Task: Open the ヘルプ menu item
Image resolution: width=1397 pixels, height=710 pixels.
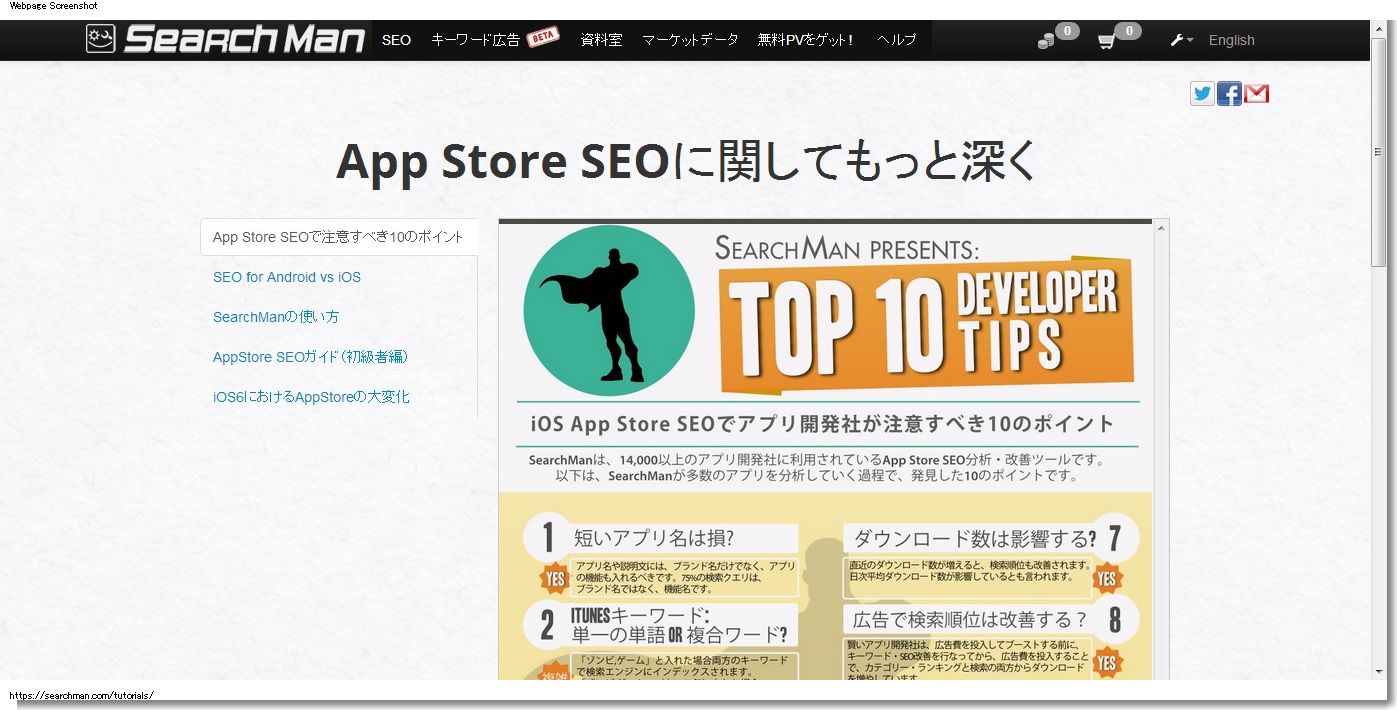Action: [896, 40]
